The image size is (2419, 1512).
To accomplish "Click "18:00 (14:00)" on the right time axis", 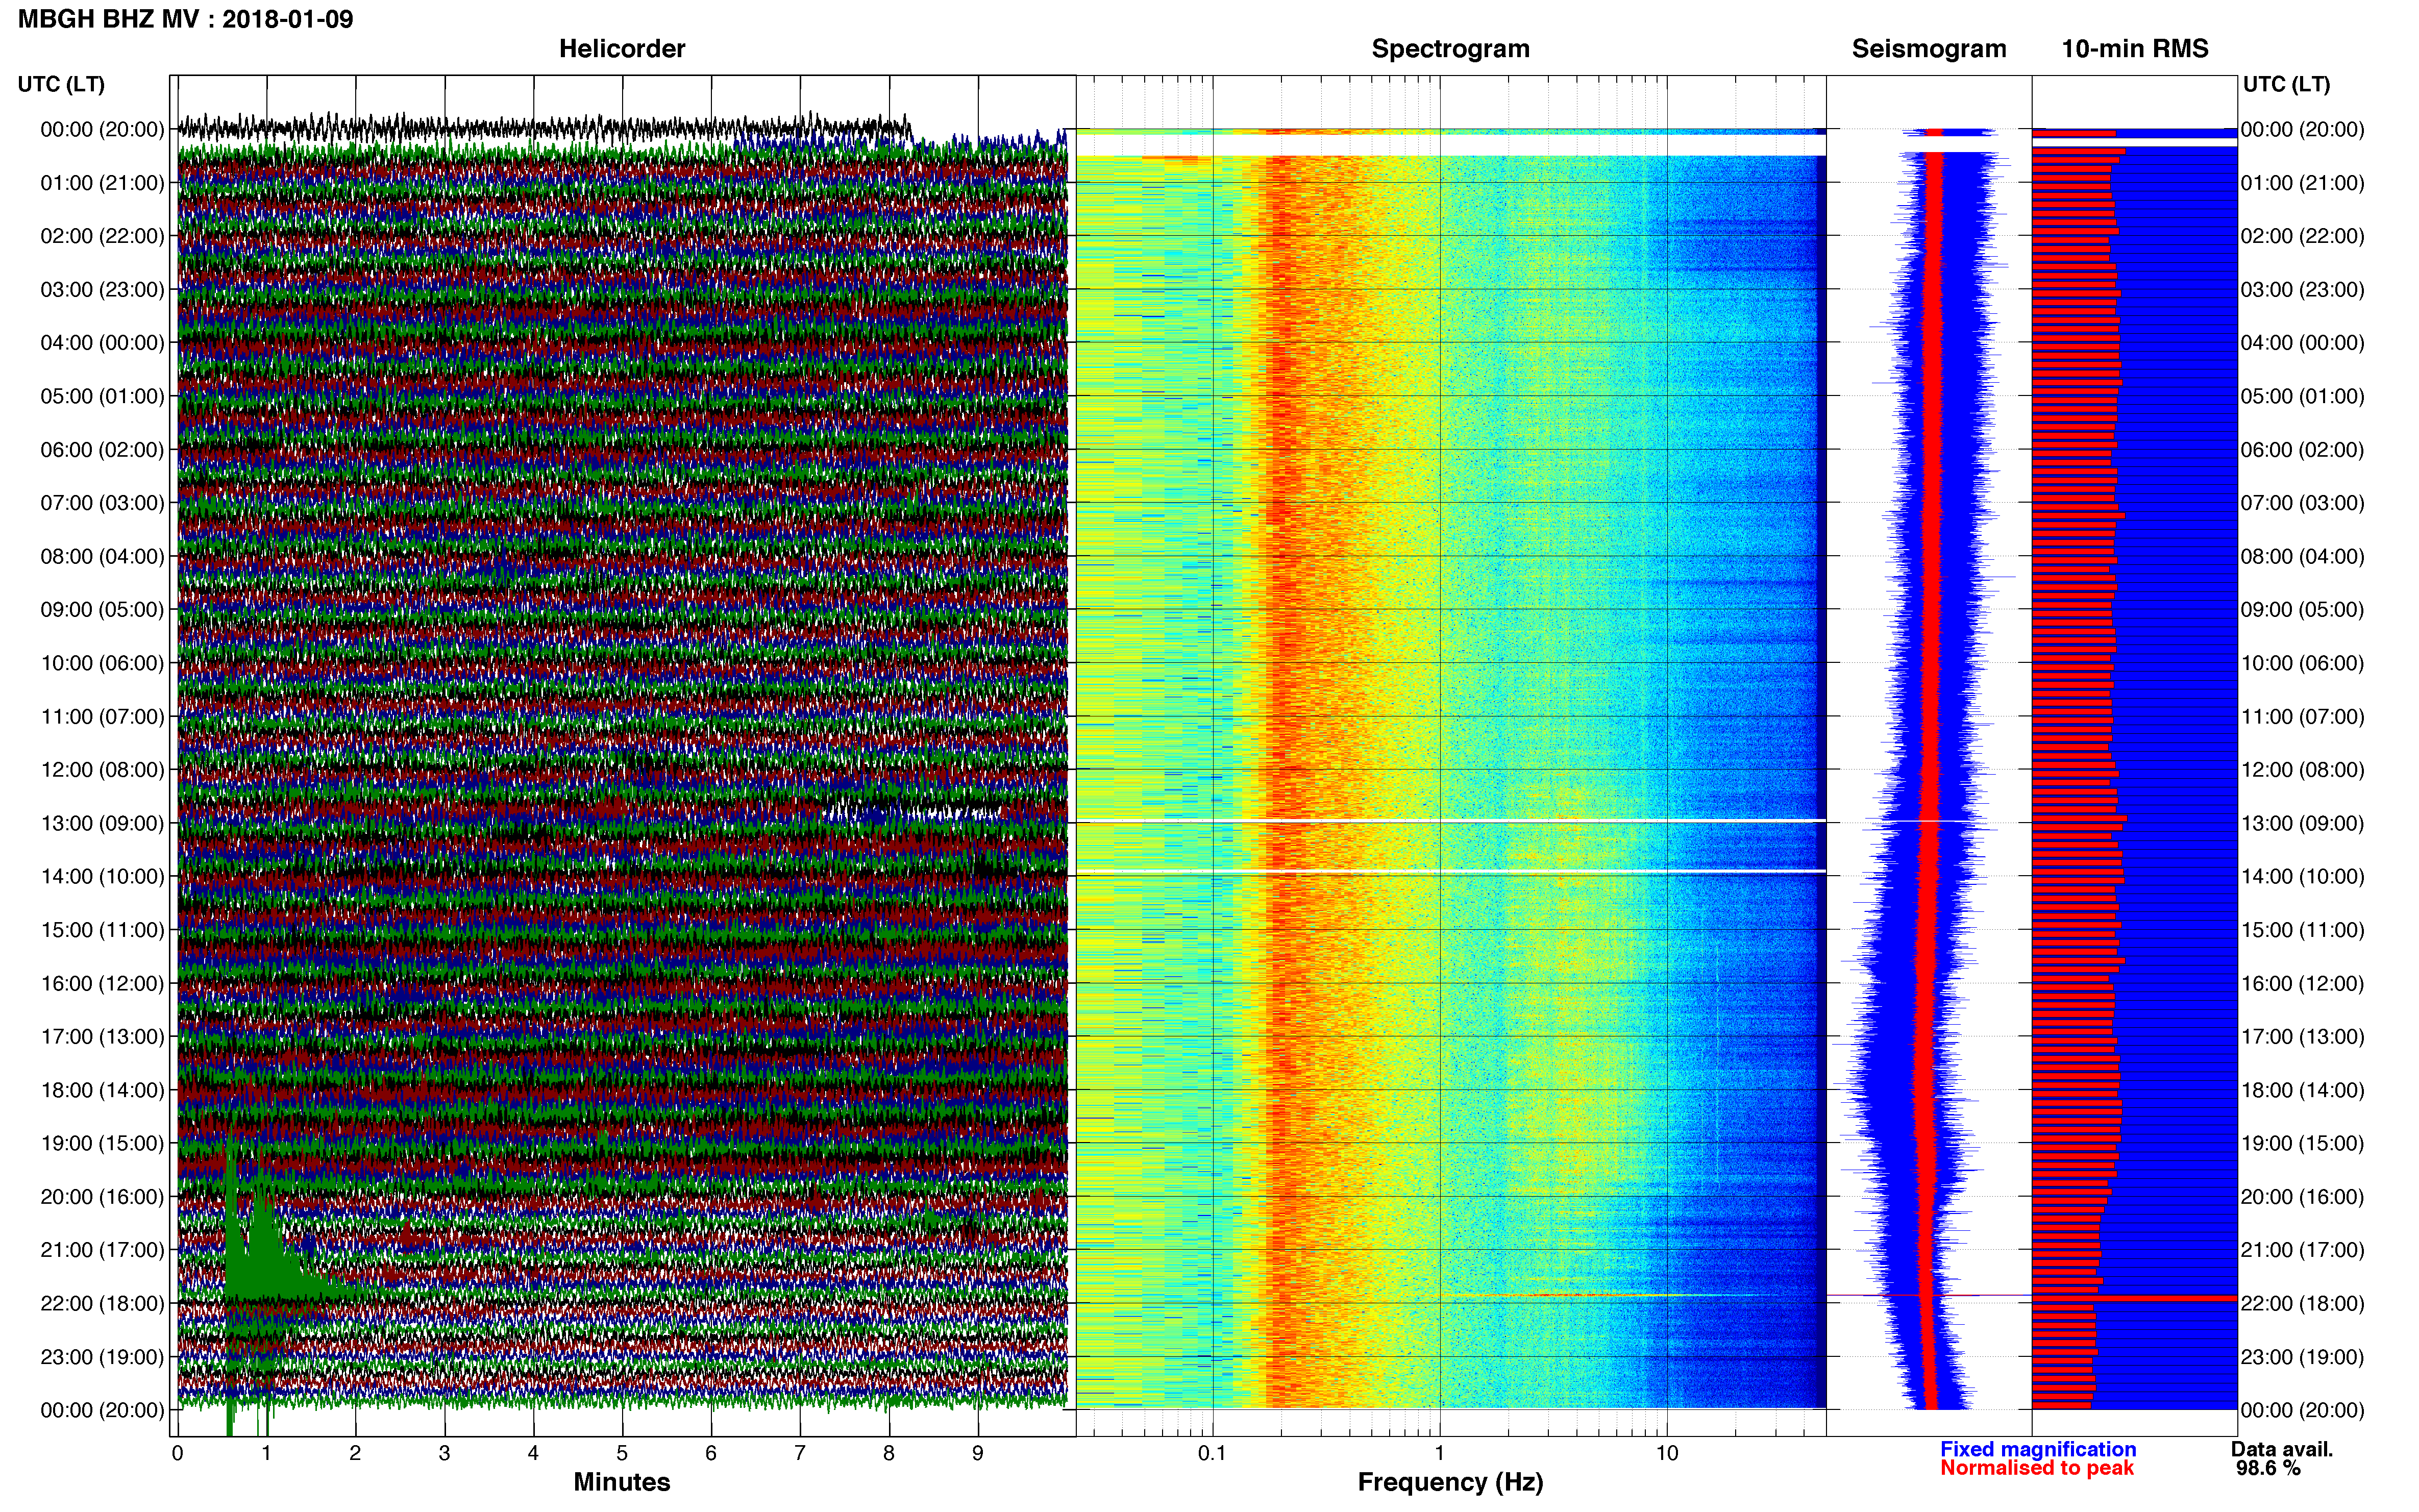I will pyautogui.click(x=2302, y=1090).
